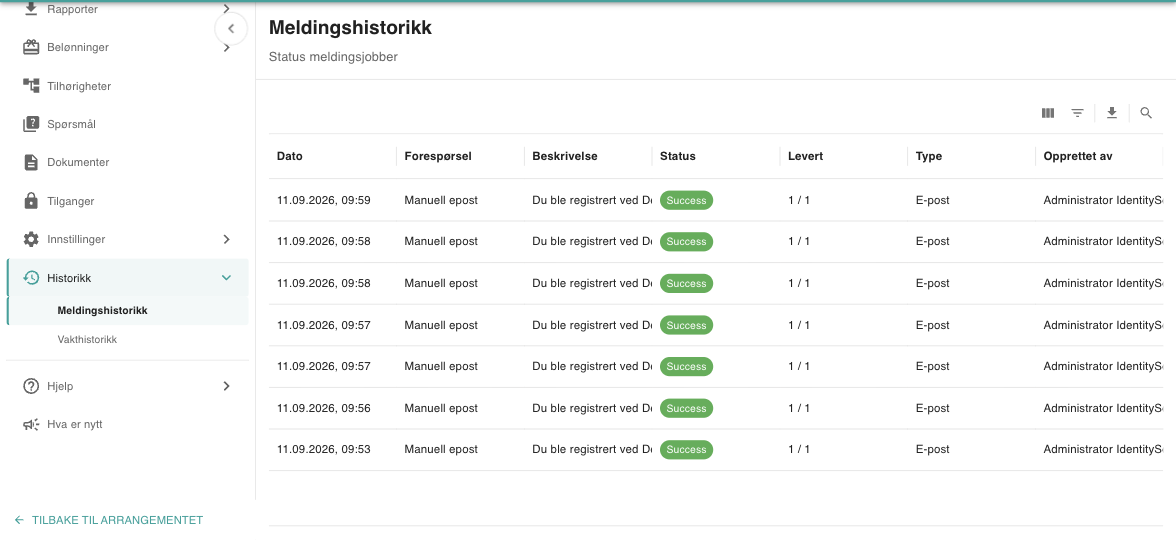Sort by the Beskrivelse column header

click(565, 157)
